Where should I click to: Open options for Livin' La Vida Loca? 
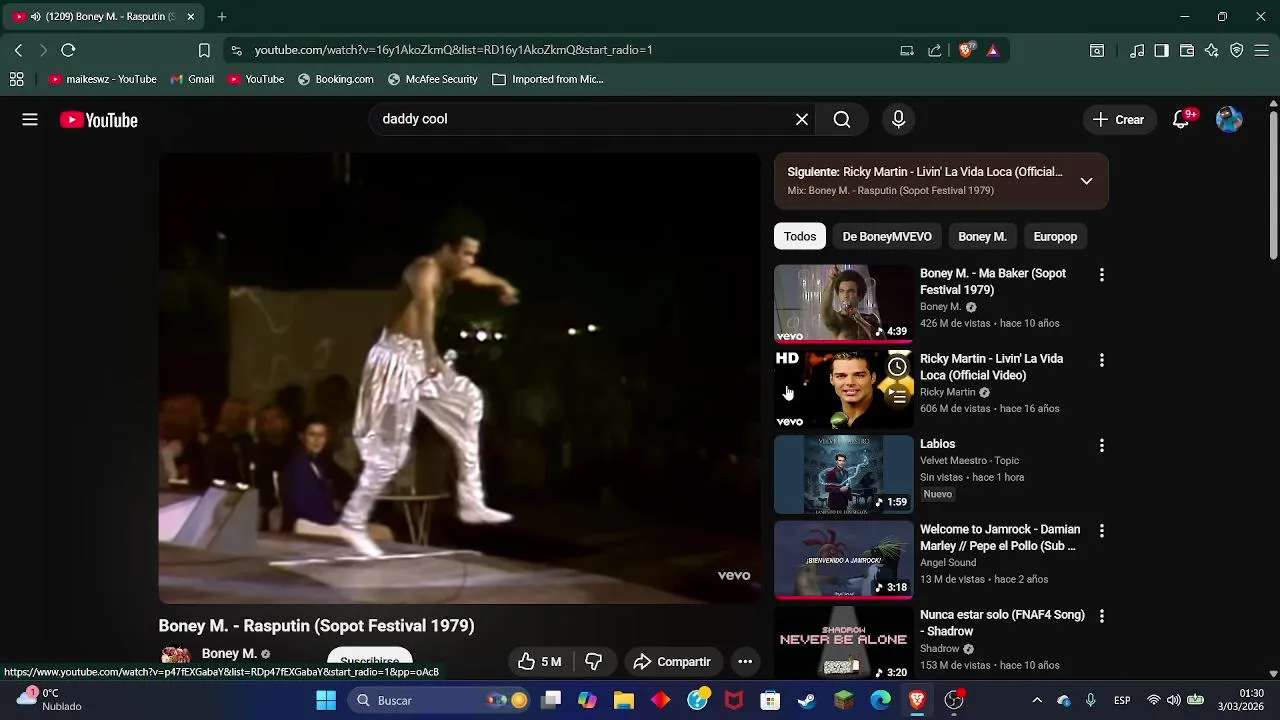tap(1102, 360)
